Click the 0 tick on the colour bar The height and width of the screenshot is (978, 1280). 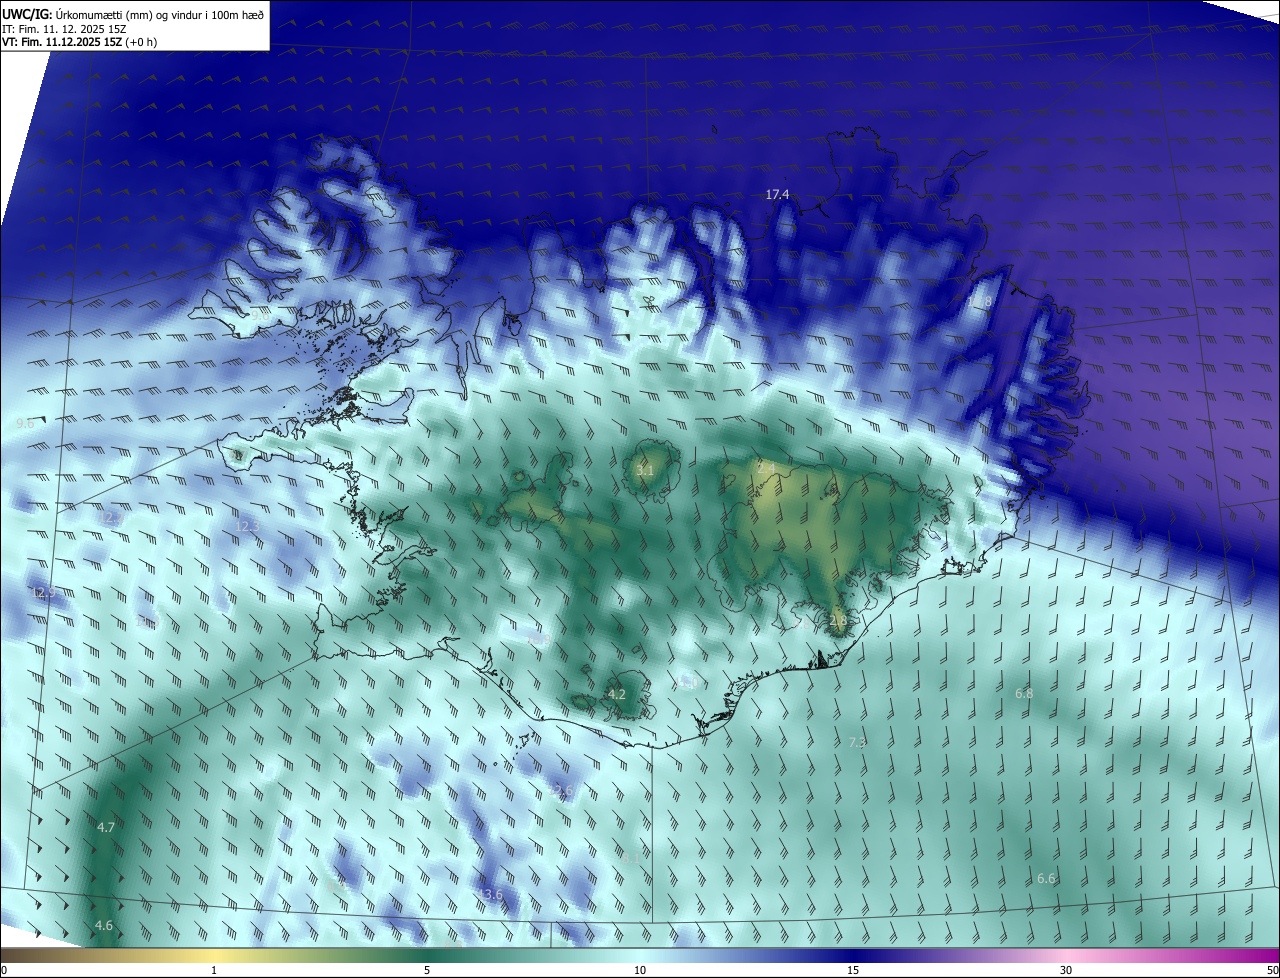(4, 970)
